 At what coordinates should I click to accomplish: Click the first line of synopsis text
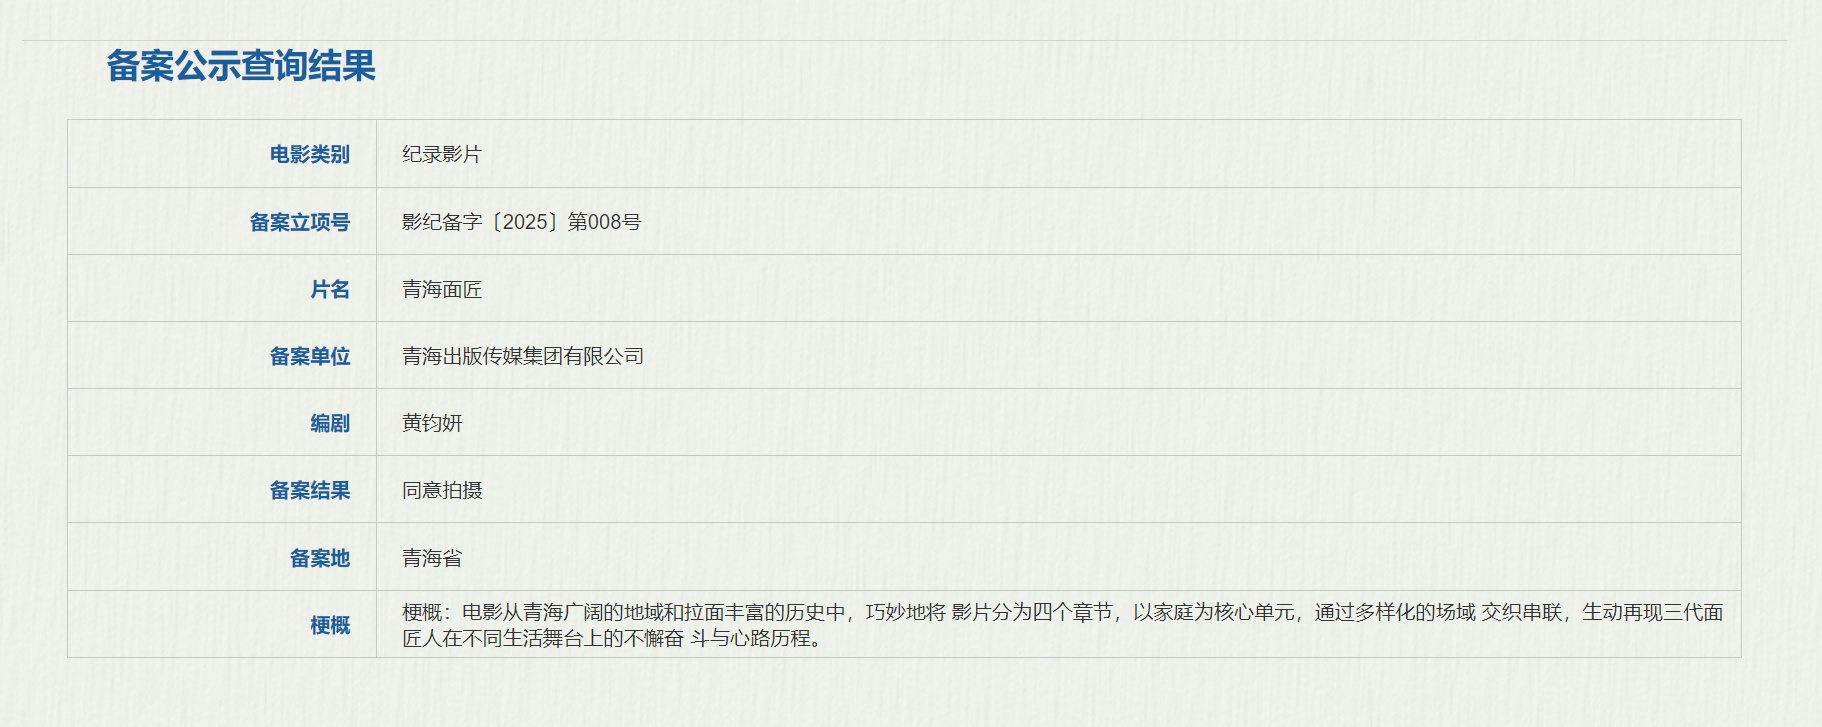(x=1063, y=612)
